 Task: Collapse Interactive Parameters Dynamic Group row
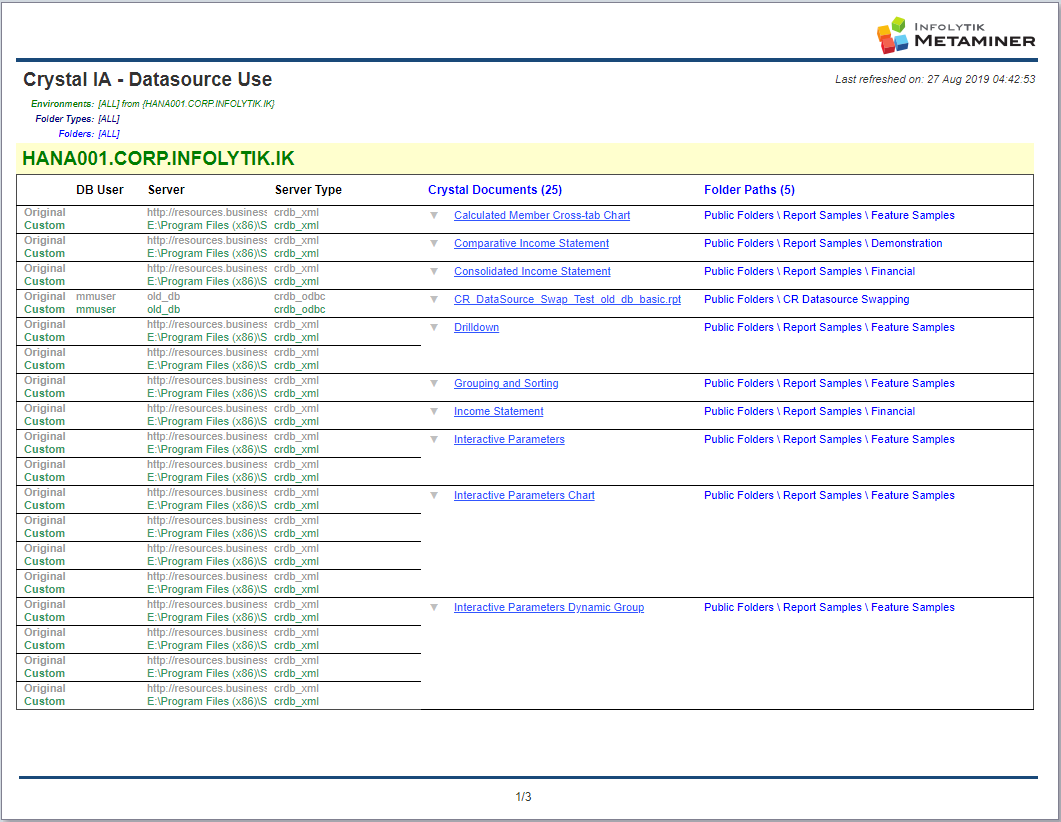pyautogui.click(x=434, y=608)
